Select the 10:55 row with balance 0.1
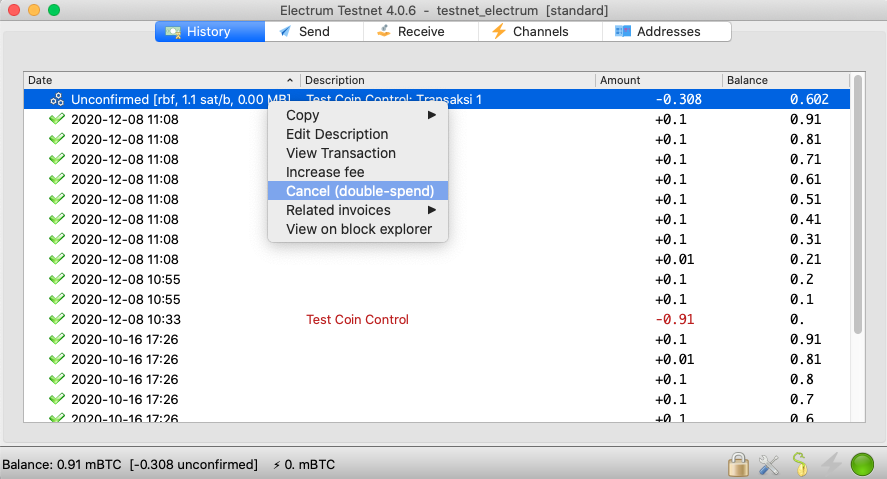 [x=436, y=300]
